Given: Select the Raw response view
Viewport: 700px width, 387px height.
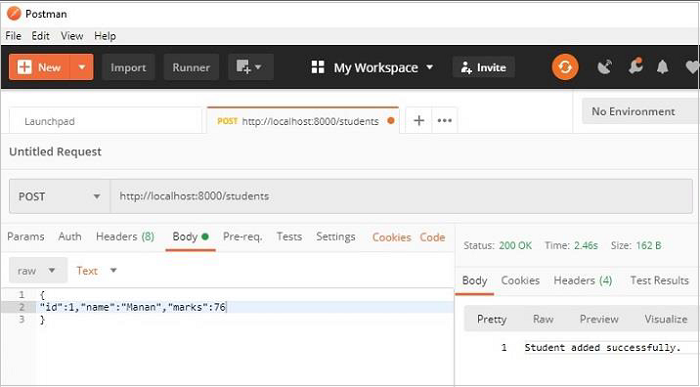Looking at the screenshot, I should click(543, 319).
